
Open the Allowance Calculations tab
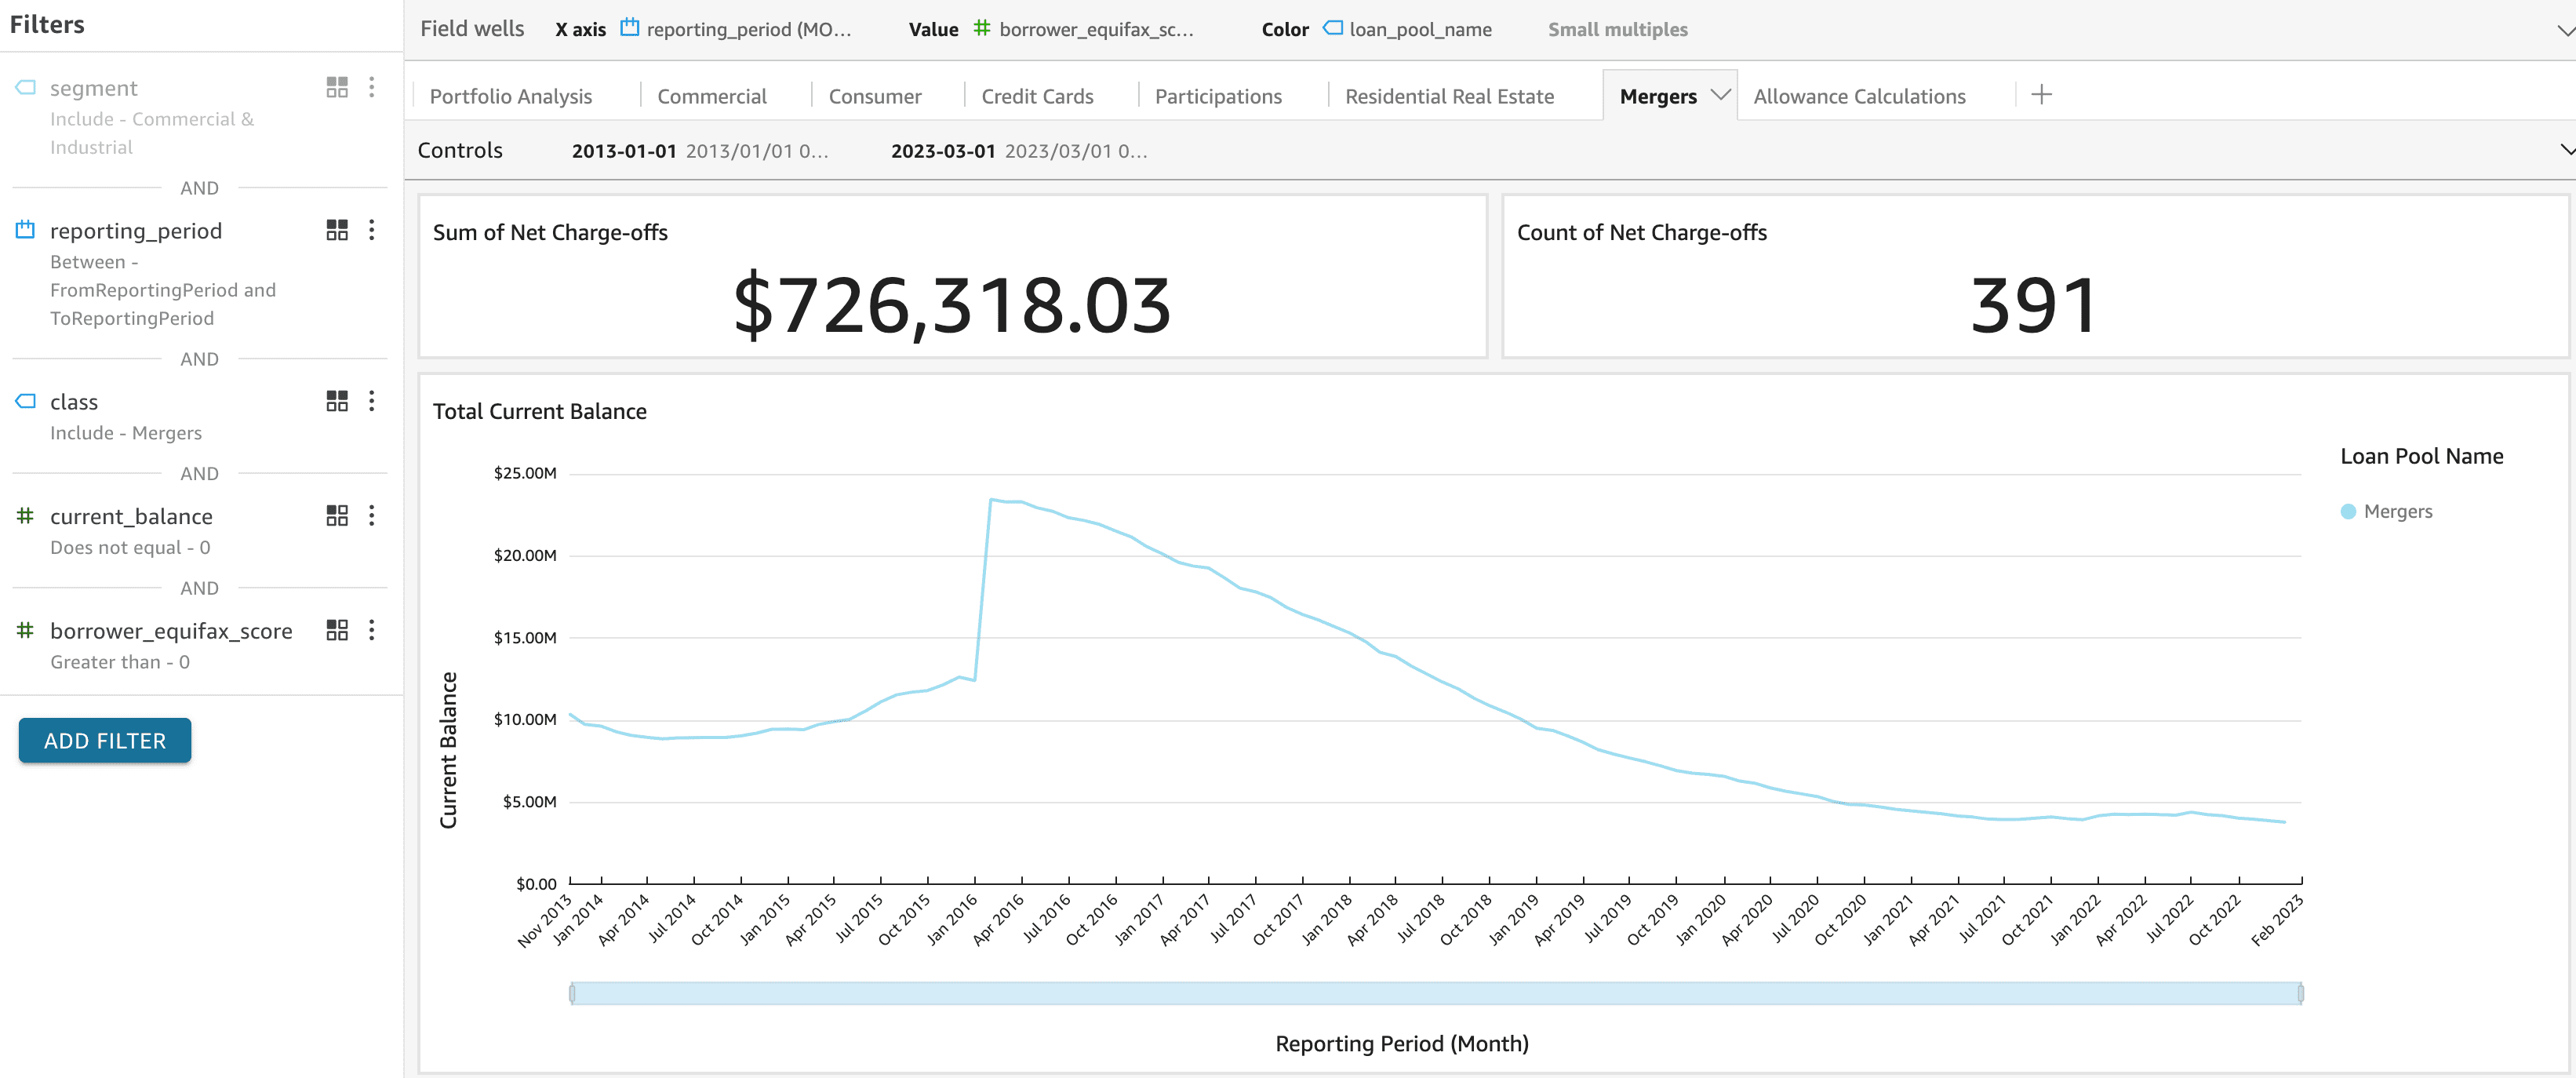[x=1859, y=95]
